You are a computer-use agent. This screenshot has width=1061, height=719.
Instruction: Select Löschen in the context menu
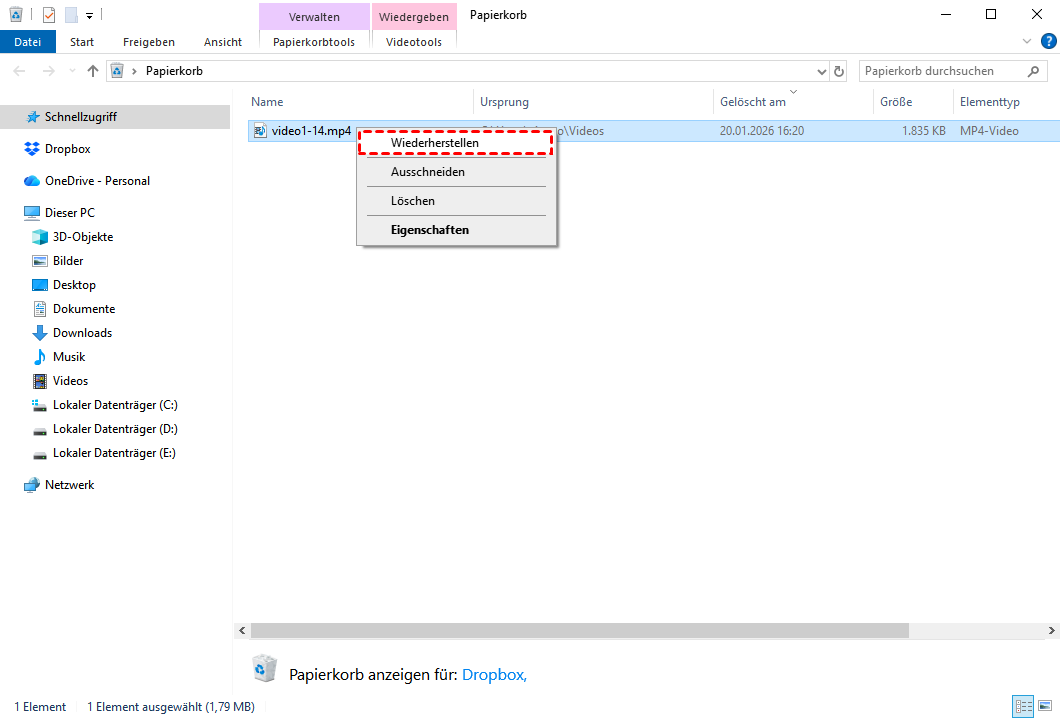413,201
